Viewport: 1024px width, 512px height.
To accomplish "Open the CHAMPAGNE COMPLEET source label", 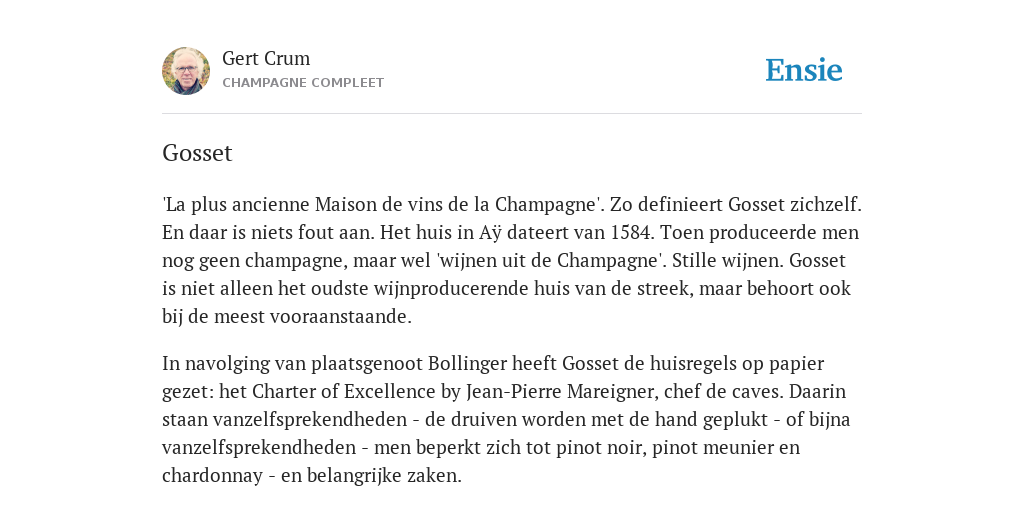I will (303, 83).
